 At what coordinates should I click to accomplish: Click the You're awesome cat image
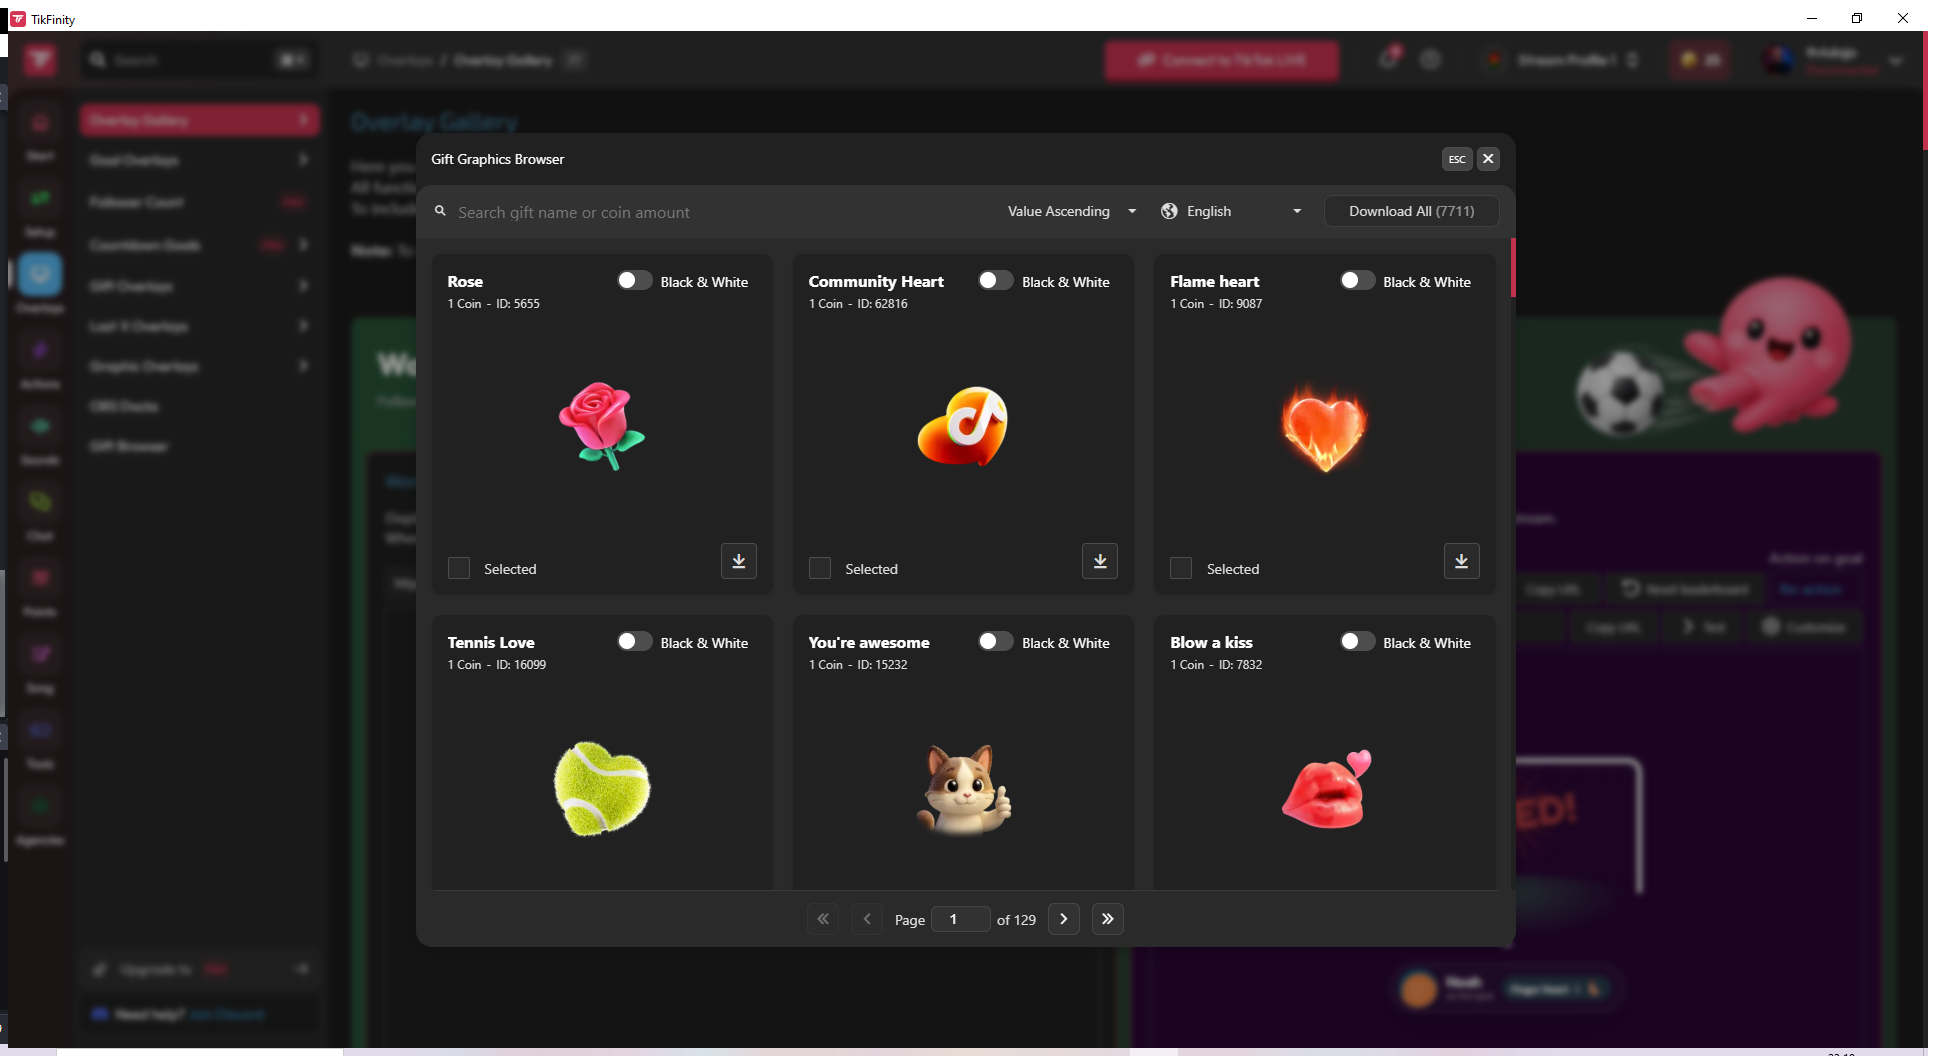[x=963, y=789]
